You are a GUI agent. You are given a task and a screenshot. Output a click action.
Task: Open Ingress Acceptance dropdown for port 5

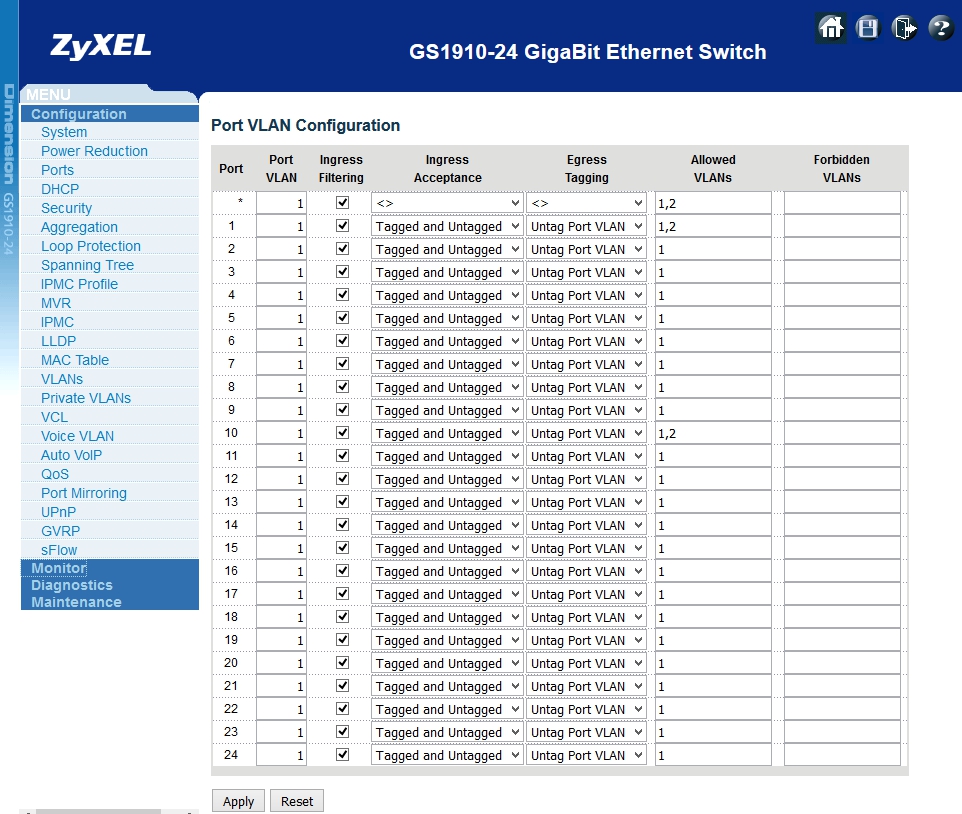click(447, 318)
